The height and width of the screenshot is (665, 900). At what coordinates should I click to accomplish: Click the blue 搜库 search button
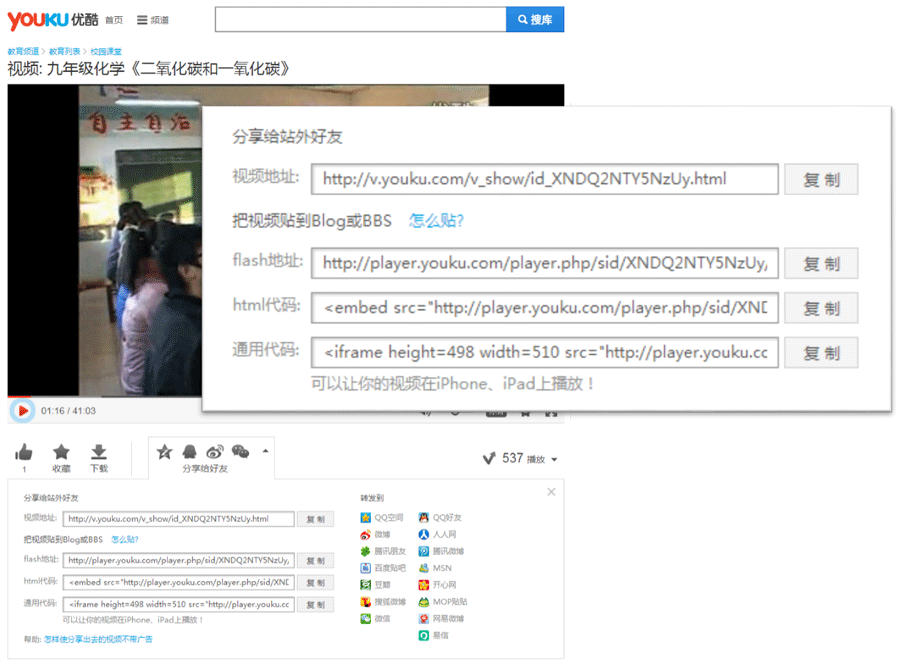(535, 19)
